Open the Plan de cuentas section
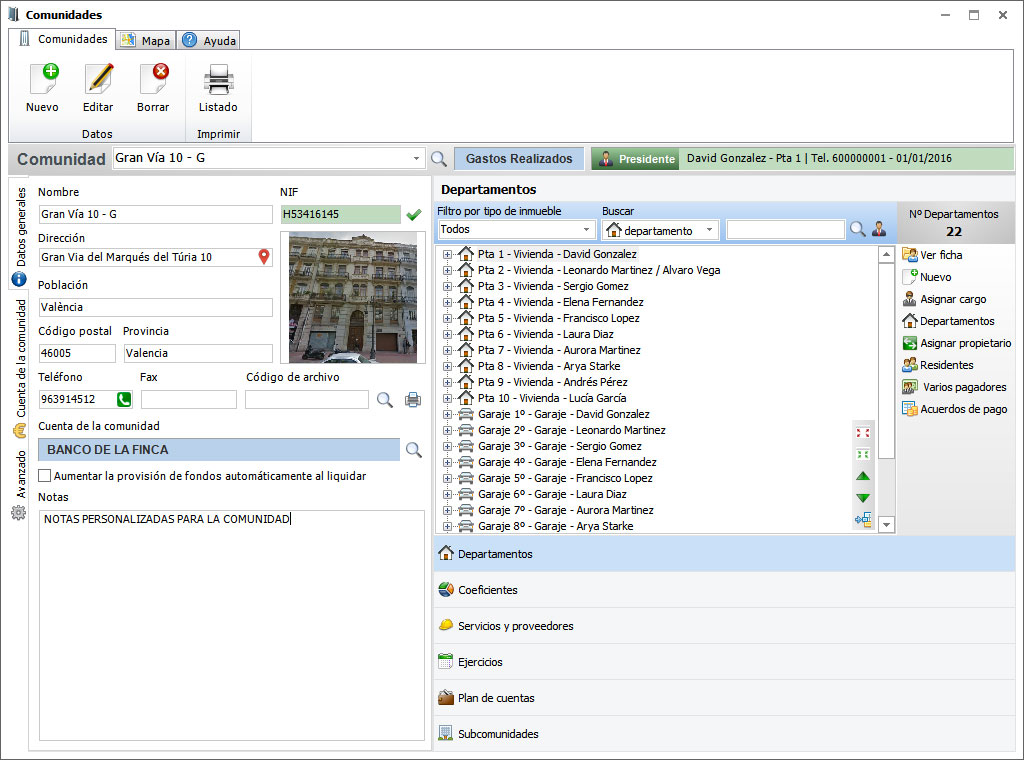The height and width of the screenshot is (760, 1024). click(724, 697)
